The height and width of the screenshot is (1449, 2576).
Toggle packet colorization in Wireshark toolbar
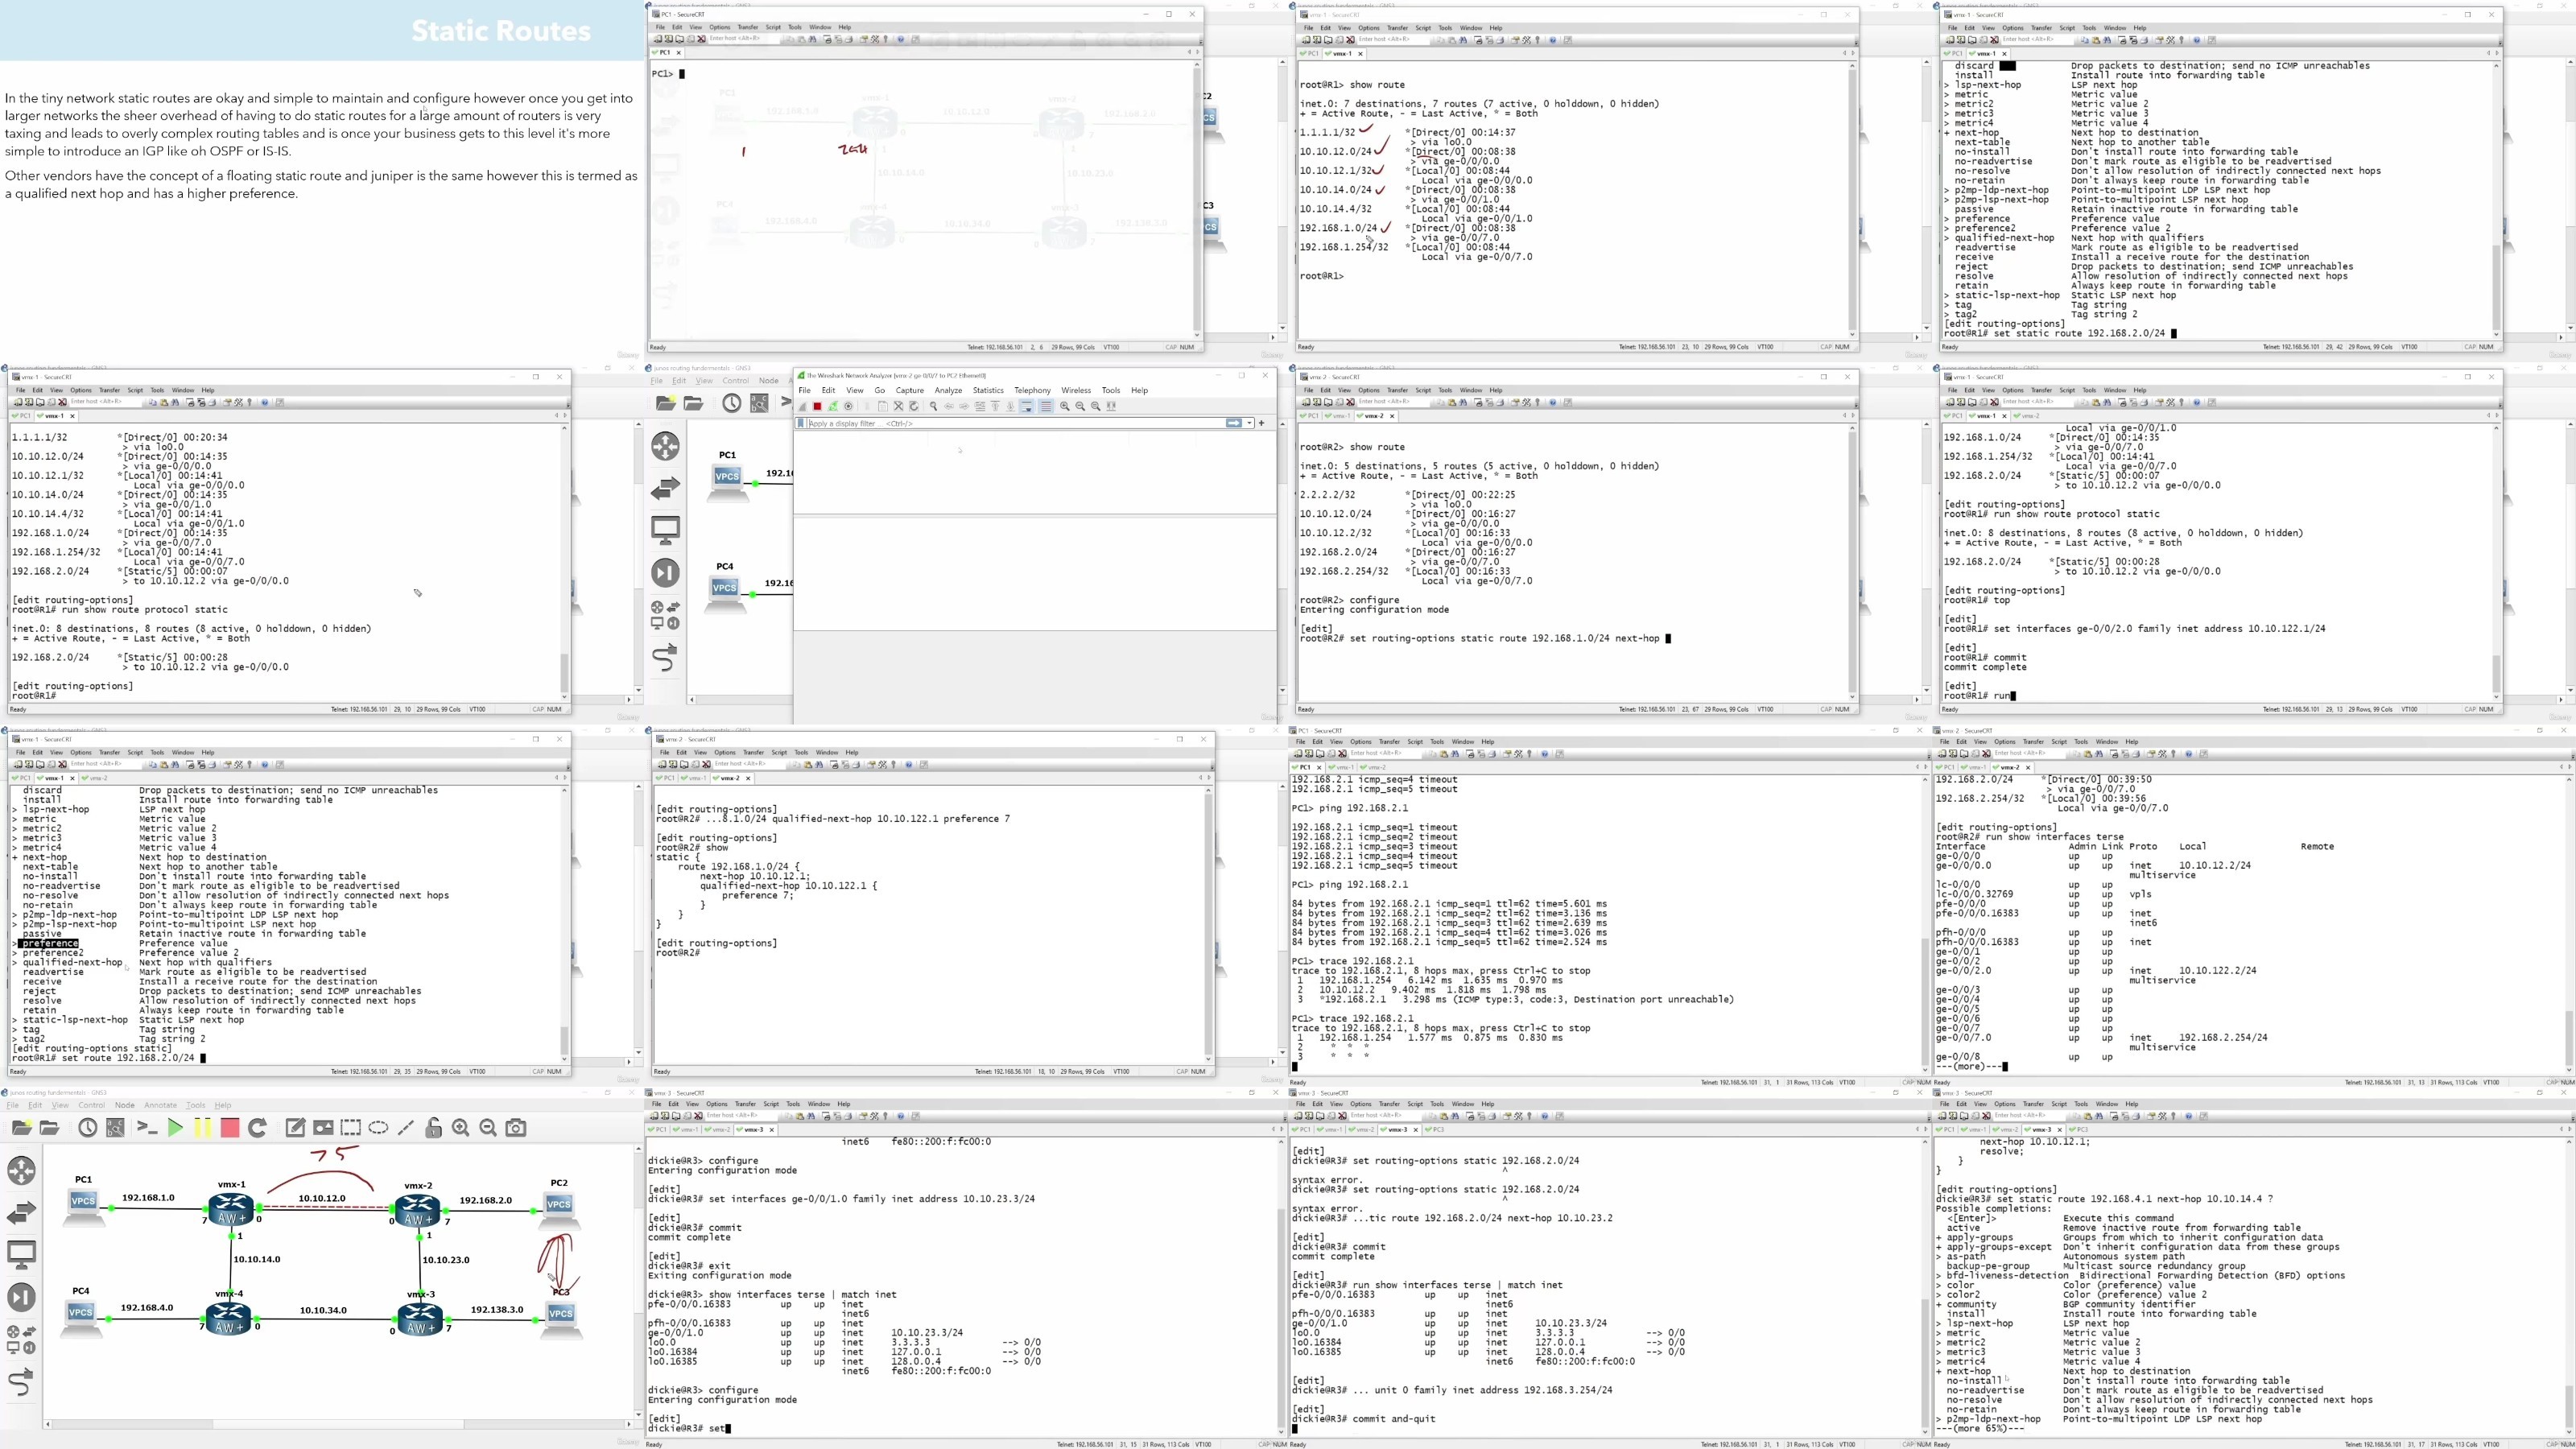click(1046, 407)
